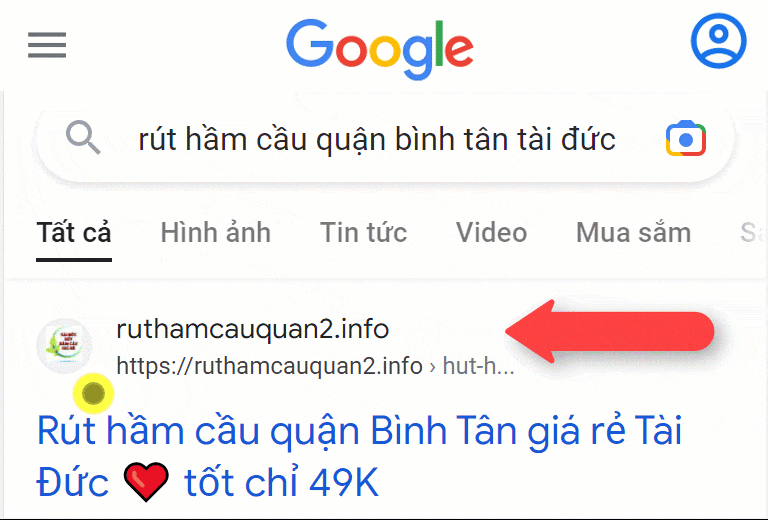Click the red arrow pointing at site name
768x520 pixels.
tap(609, 331)
